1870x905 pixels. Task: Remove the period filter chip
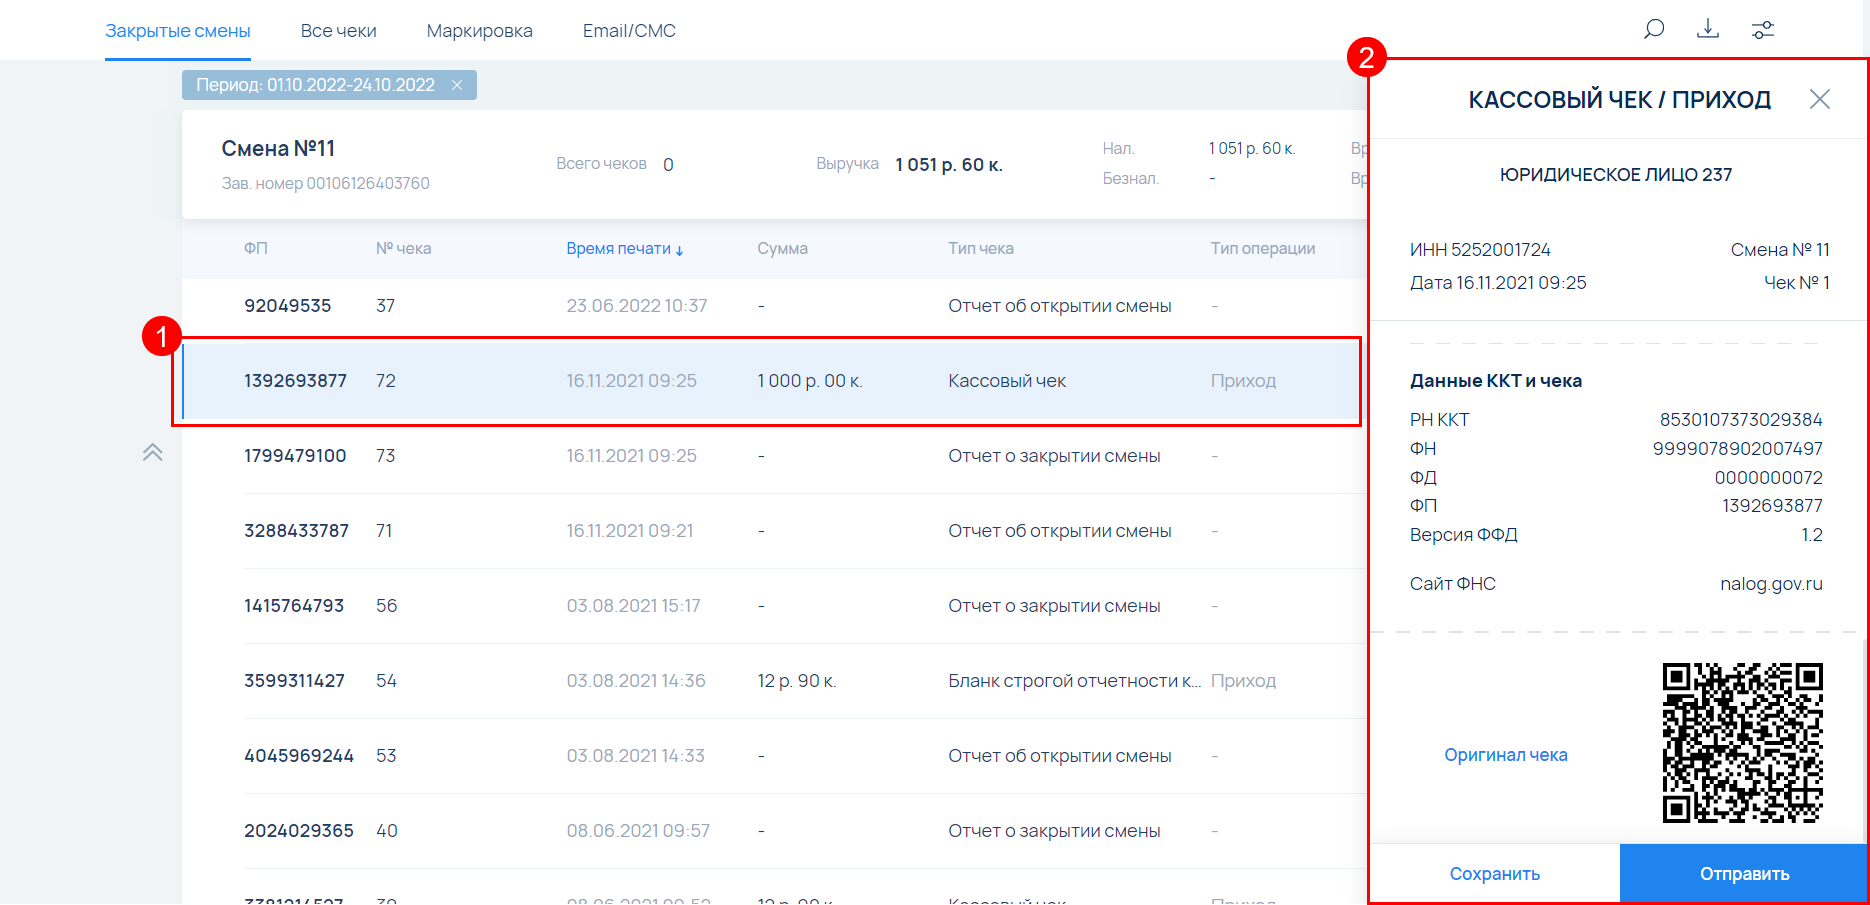click(457, 85)
